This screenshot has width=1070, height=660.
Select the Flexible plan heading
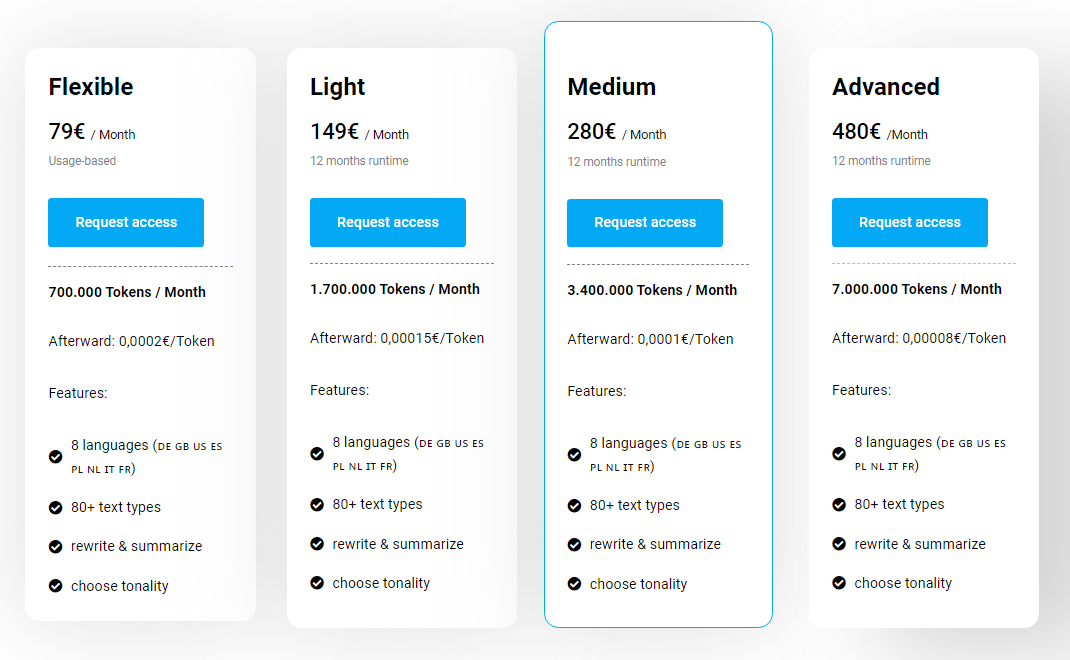91,87
